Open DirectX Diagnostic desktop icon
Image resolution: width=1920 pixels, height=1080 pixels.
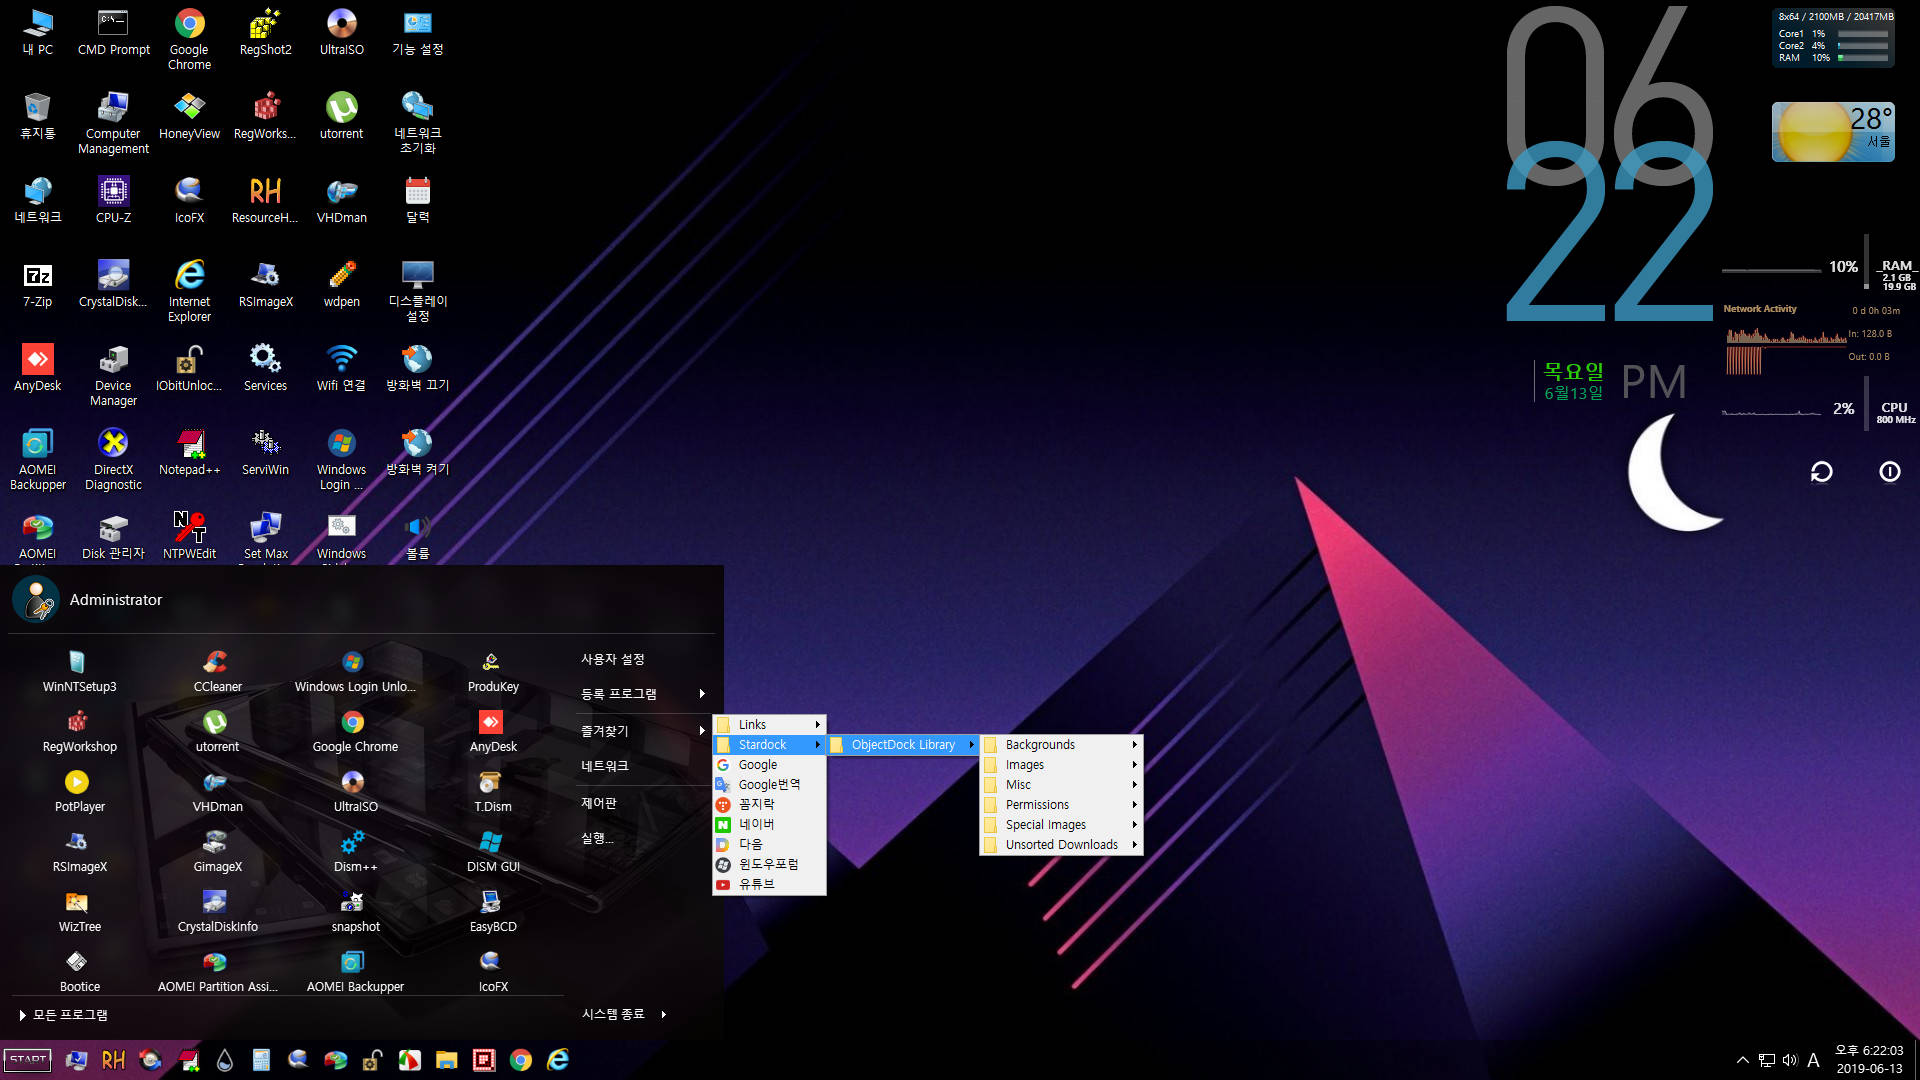pos(113,459)
